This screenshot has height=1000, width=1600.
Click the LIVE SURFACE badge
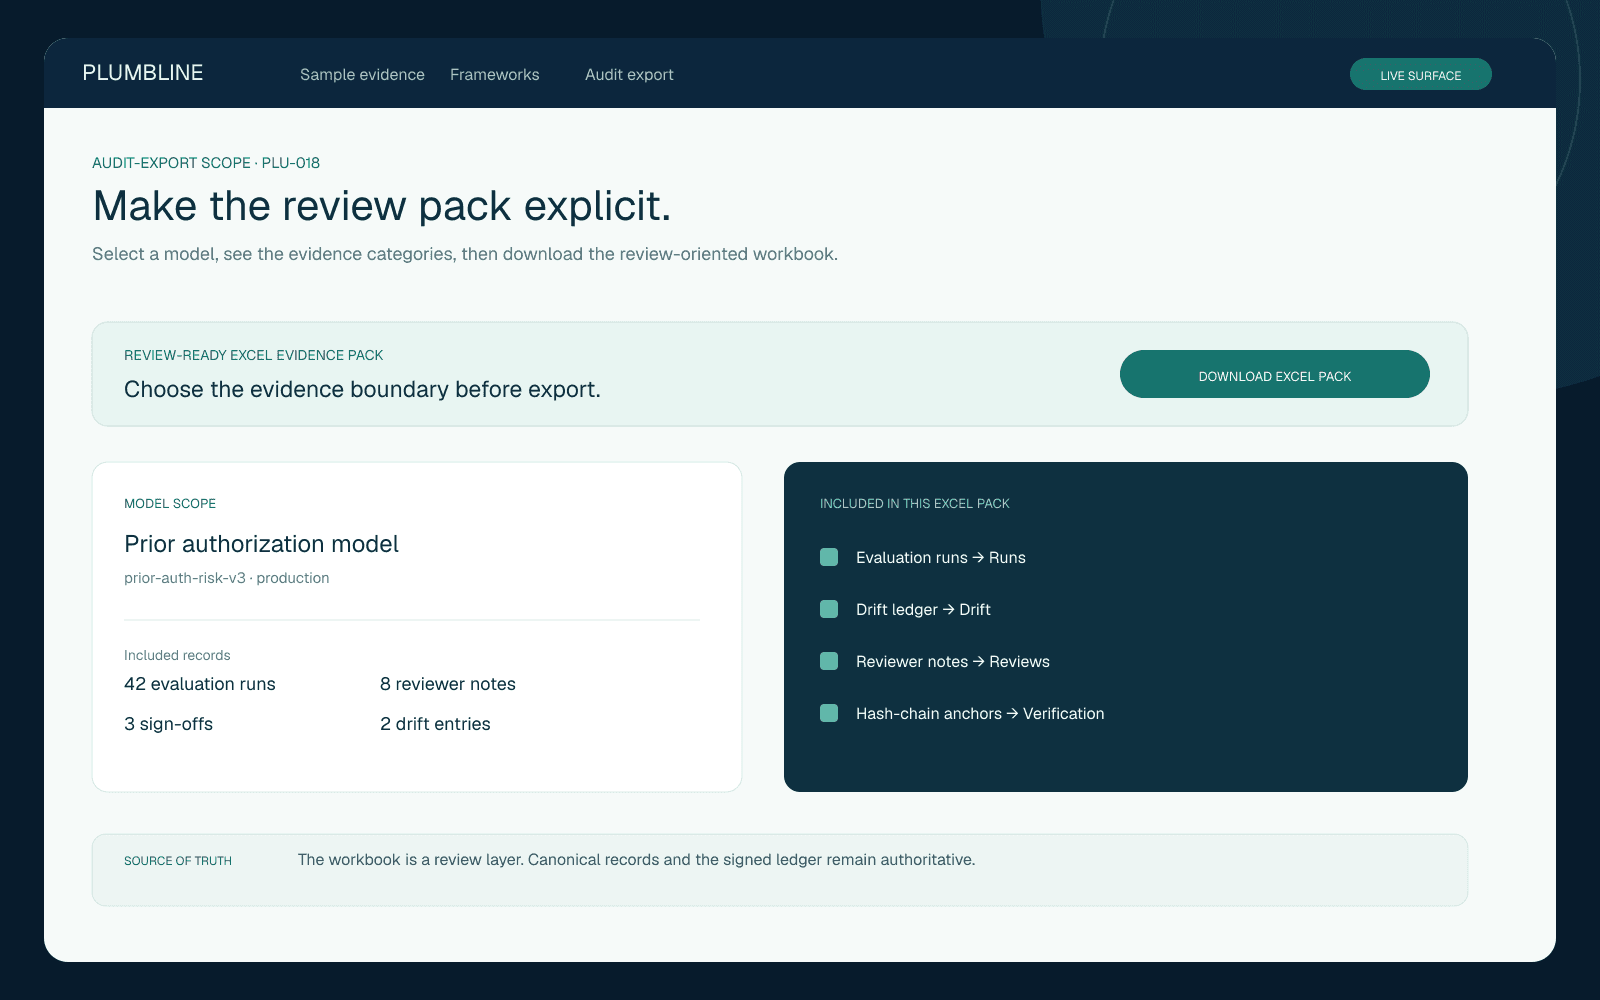pos(1421,74)
